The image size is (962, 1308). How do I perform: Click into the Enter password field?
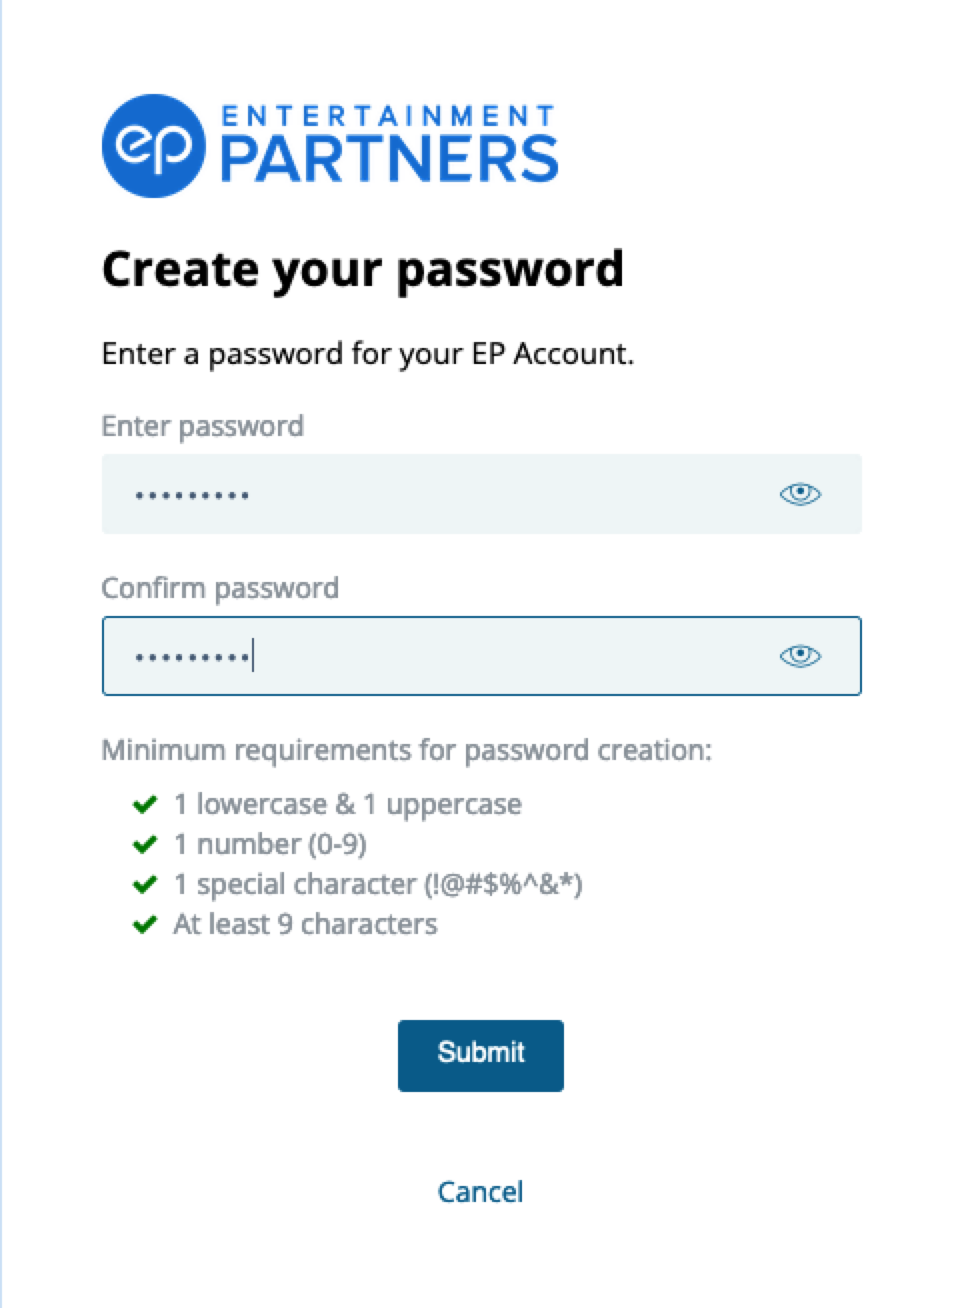(x=481, y=494)
